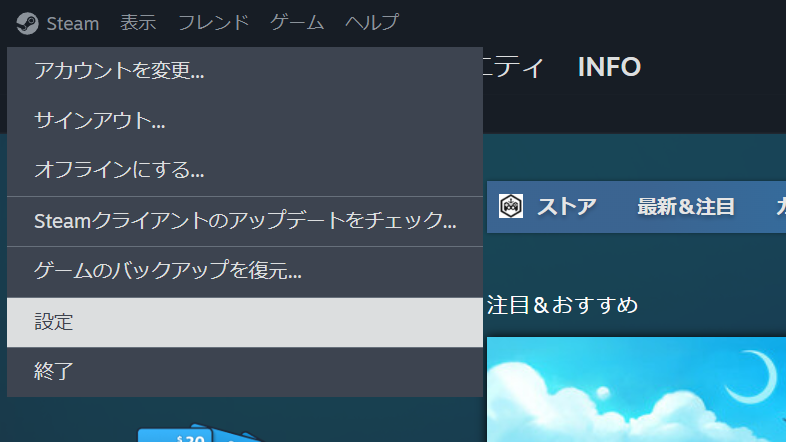Screen dimensions: 786x442
Task: Click the store controller hexagon icon
Action: tap(511, 206)
